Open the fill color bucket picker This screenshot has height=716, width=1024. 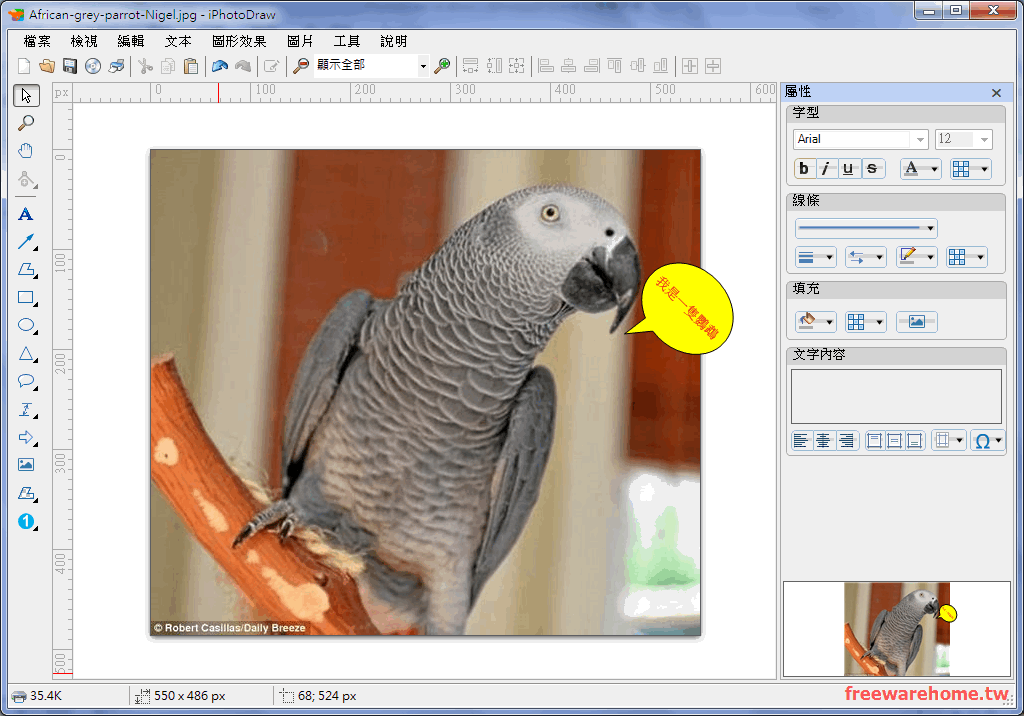(x=815, y=322)
